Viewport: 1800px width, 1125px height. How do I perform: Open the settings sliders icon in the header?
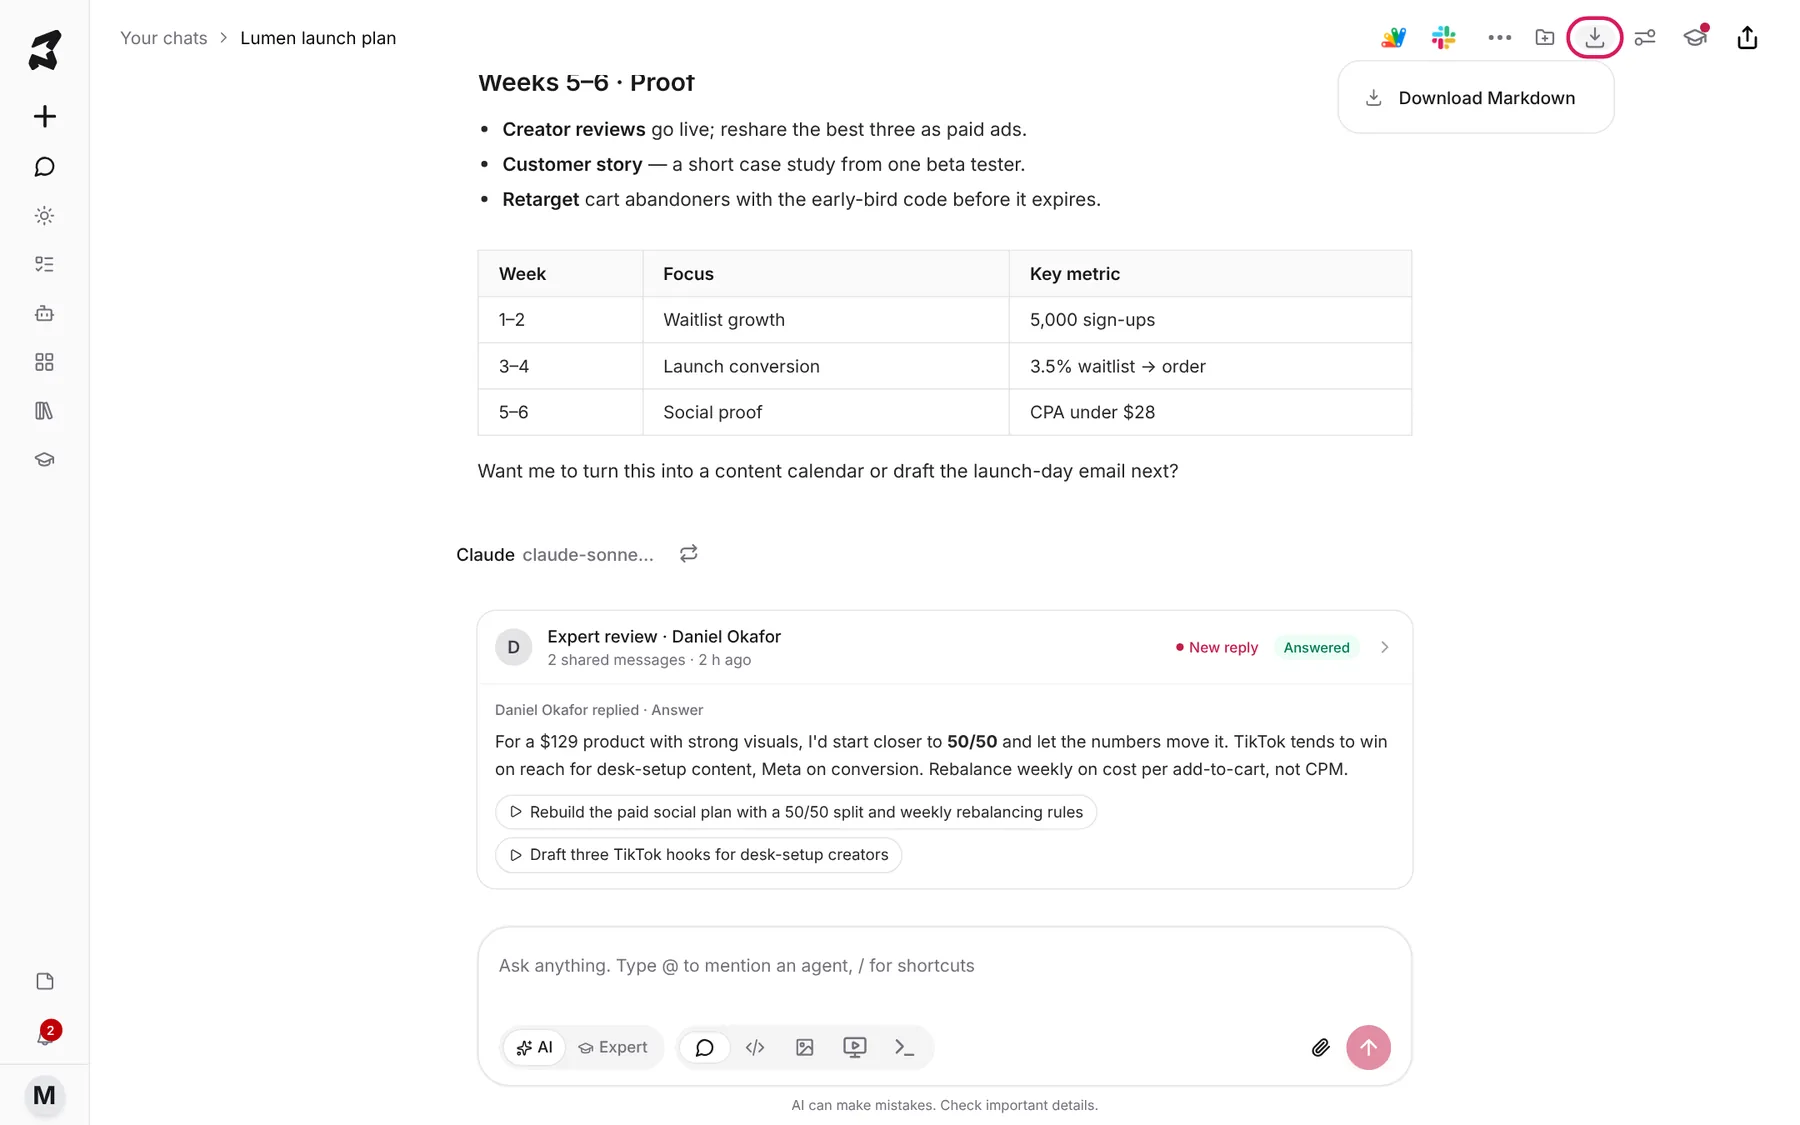coord(1645,38)
